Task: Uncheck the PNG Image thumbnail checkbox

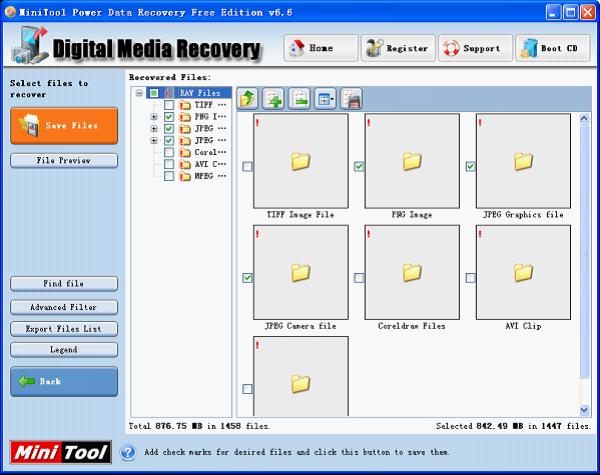Action: 359,166
